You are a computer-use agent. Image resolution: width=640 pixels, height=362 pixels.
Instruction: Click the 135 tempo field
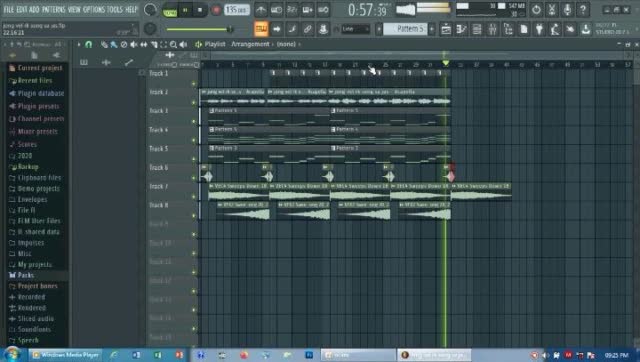point(237,9)
